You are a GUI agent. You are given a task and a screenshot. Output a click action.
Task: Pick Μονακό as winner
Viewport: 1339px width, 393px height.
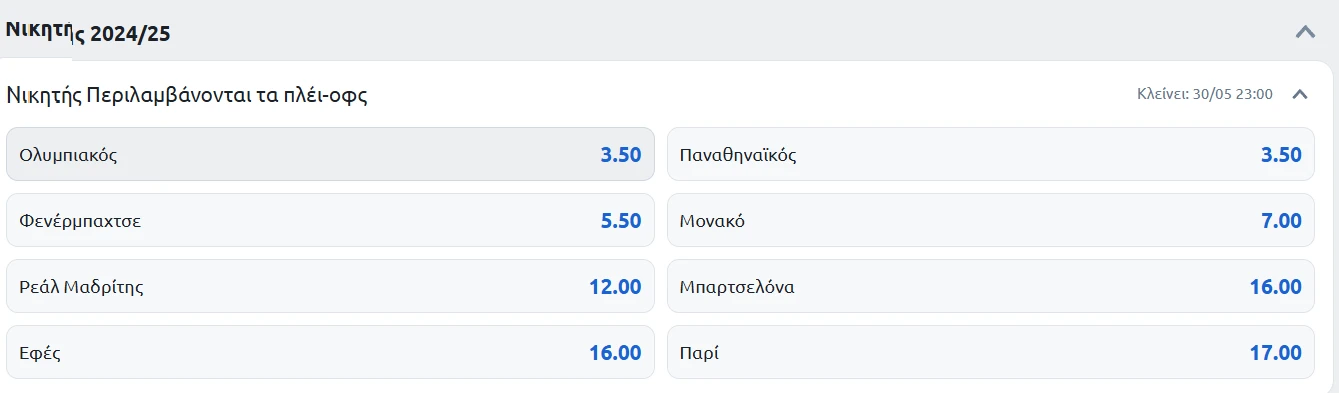click(990, 220)
